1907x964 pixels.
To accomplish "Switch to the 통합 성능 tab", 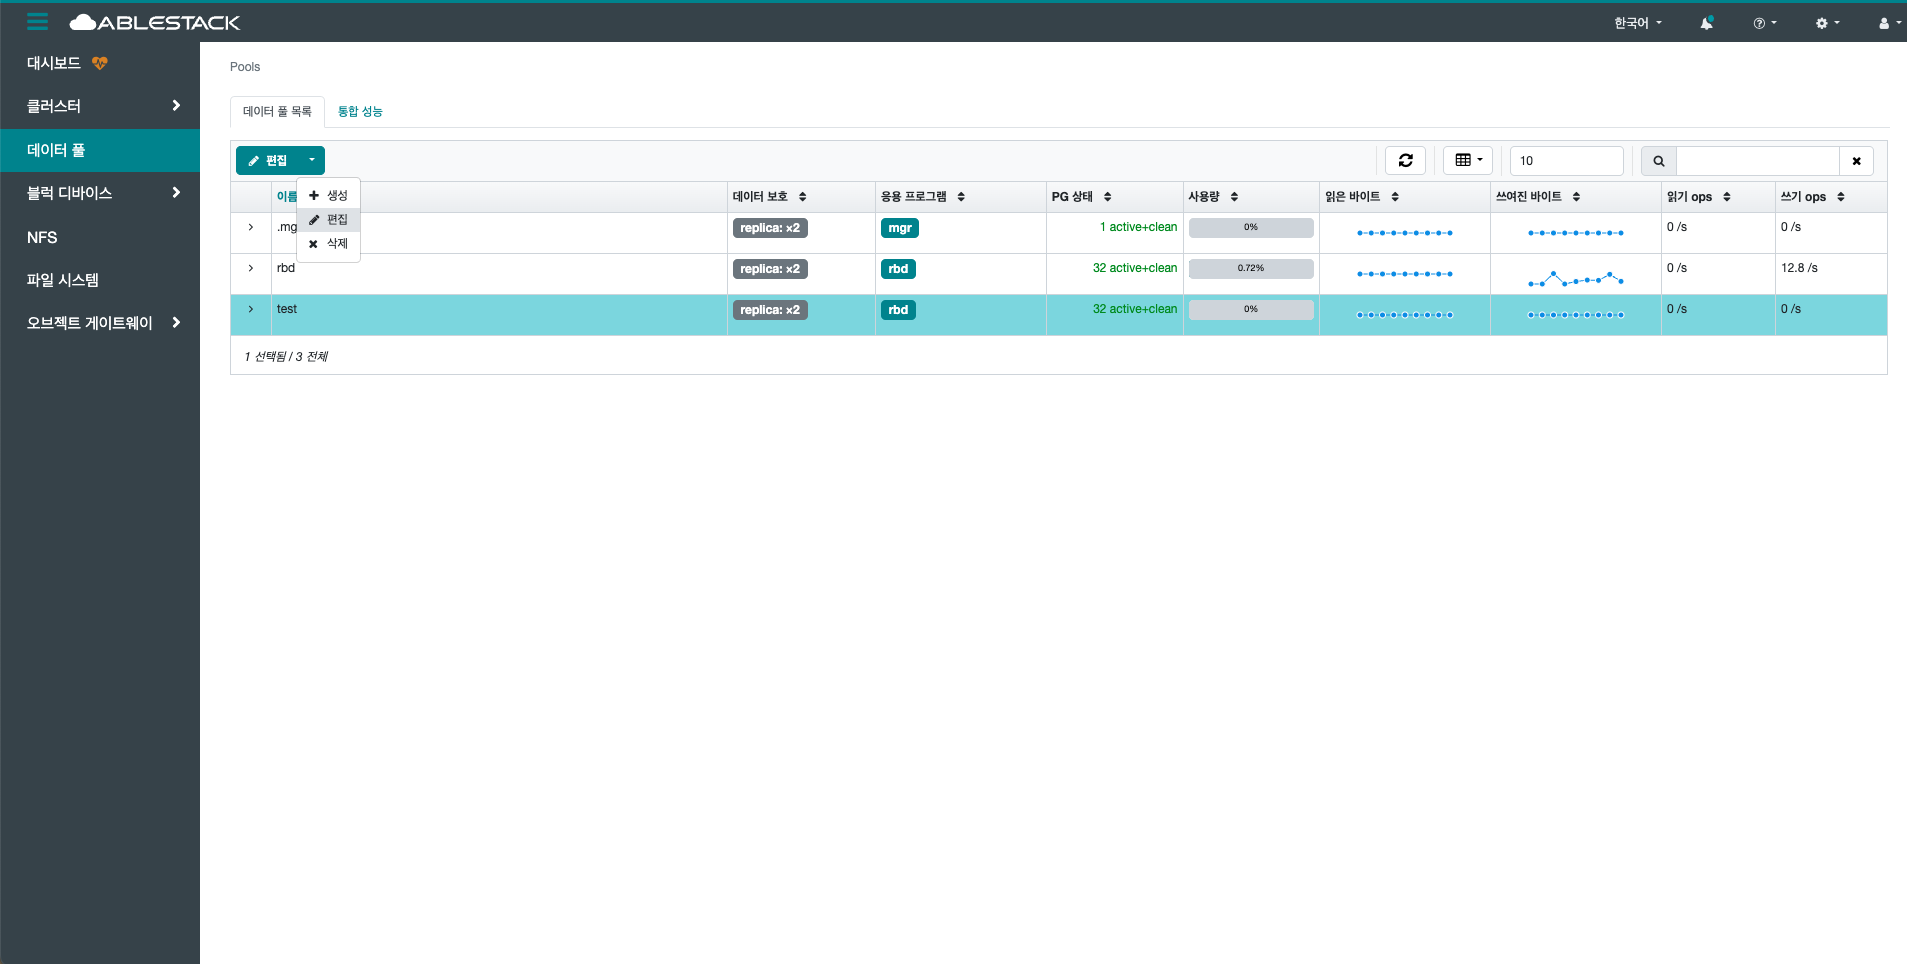I will click(360, 111).
